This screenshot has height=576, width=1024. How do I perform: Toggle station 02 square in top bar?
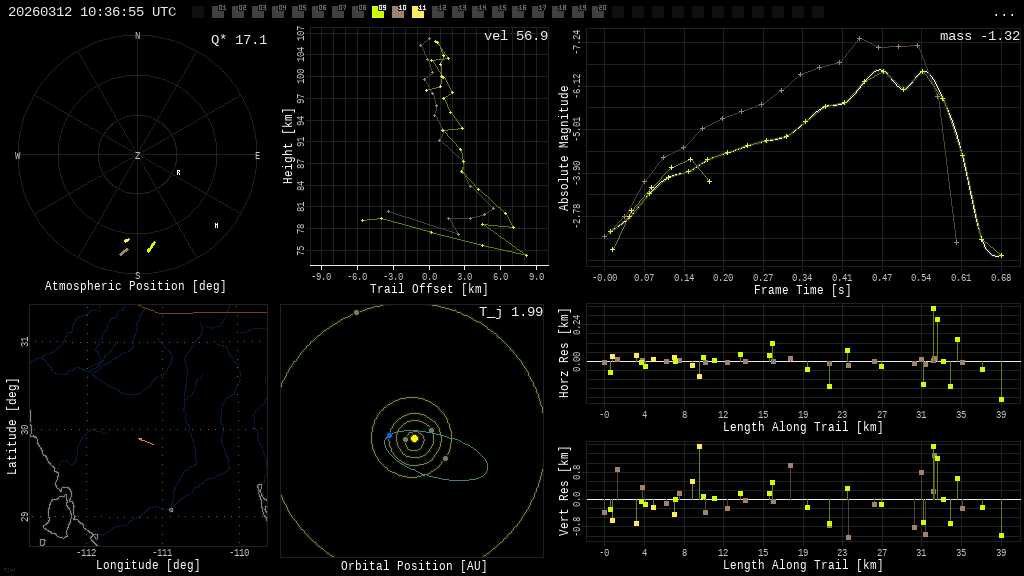(238, 12)
